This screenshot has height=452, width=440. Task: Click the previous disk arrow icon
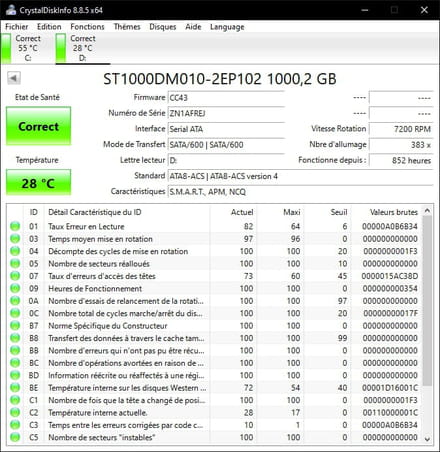coord(14,78)
